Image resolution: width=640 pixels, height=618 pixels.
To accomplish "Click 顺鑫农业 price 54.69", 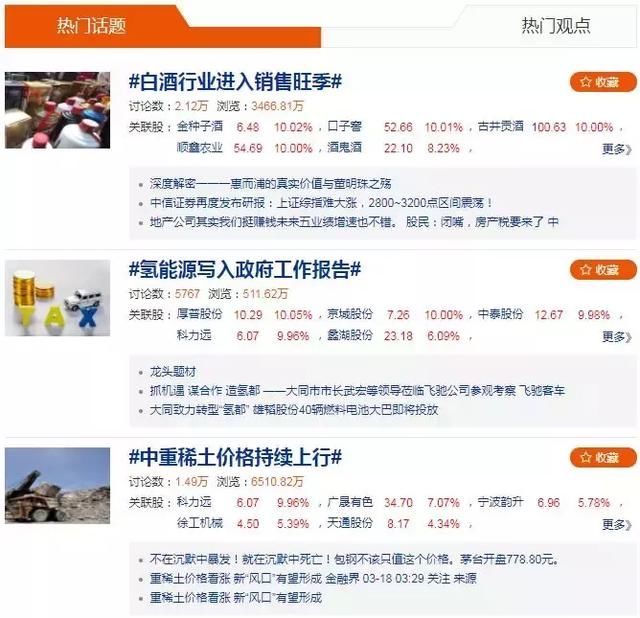I will [x=248, y=148].
